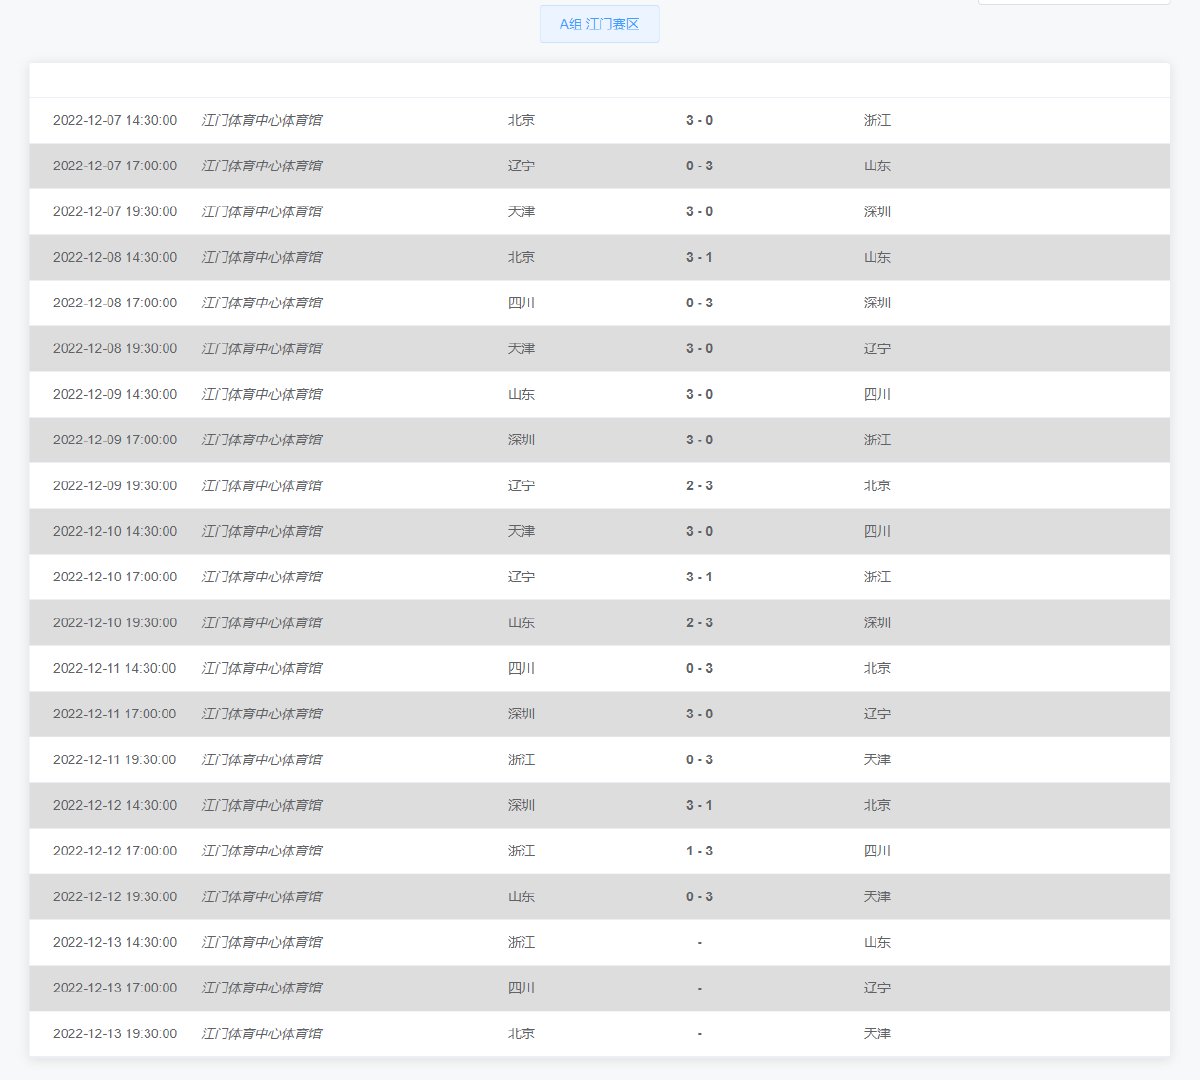Select 辽宁 in the 12-11 17:00 match row
1200x1080 pixels.
(x=877, y=714)
